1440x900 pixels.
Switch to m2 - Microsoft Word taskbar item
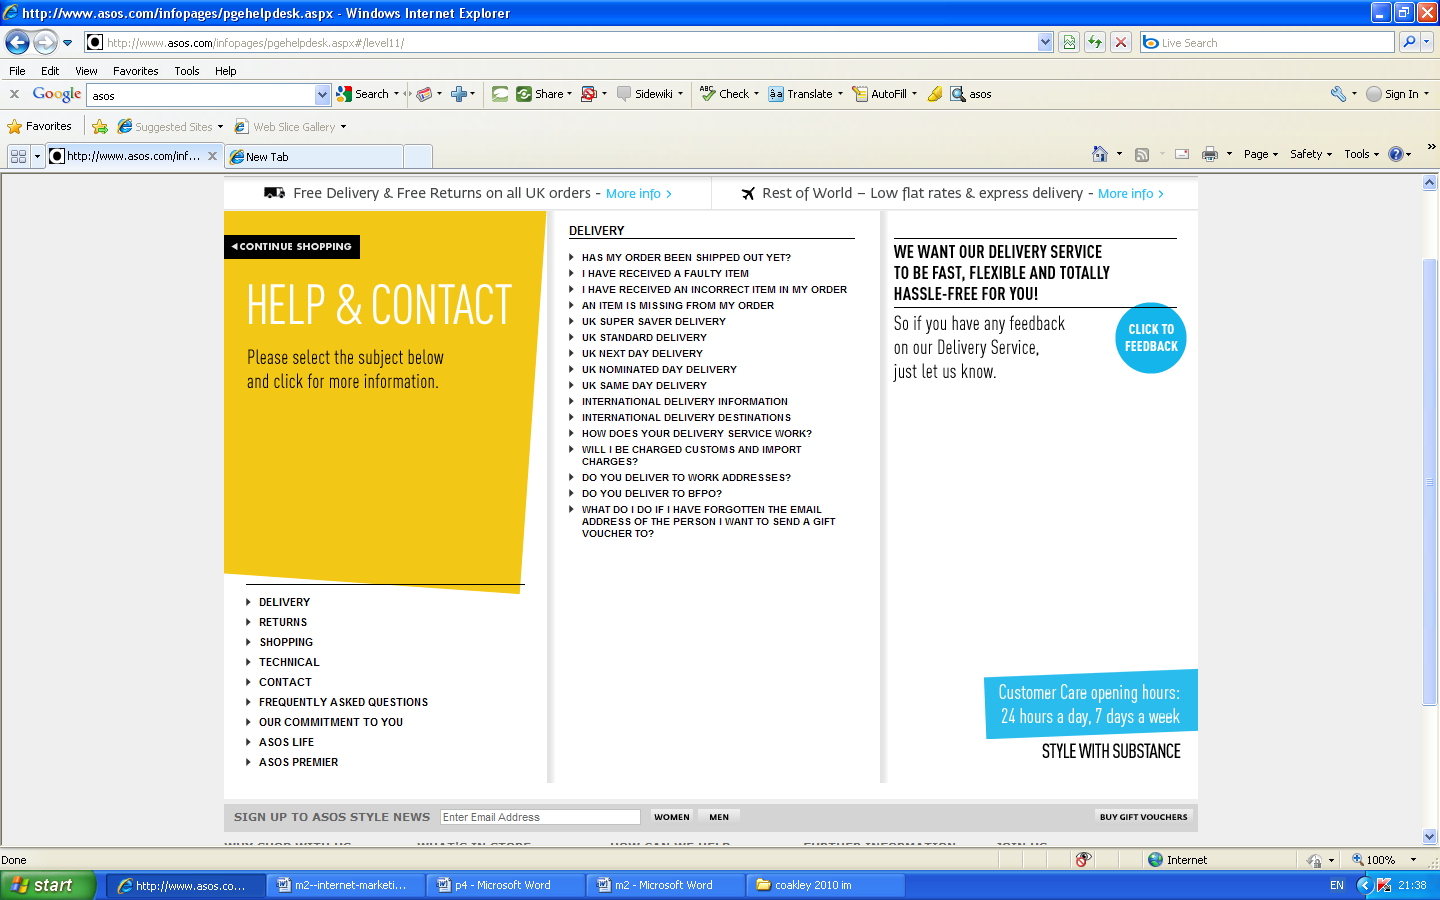point(665,885)
